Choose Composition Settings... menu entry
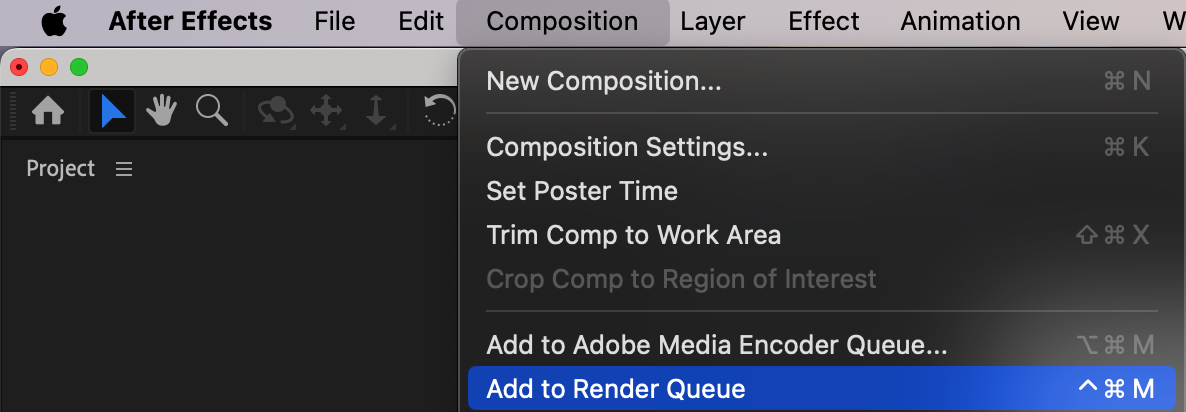 [x=627, y=147]
